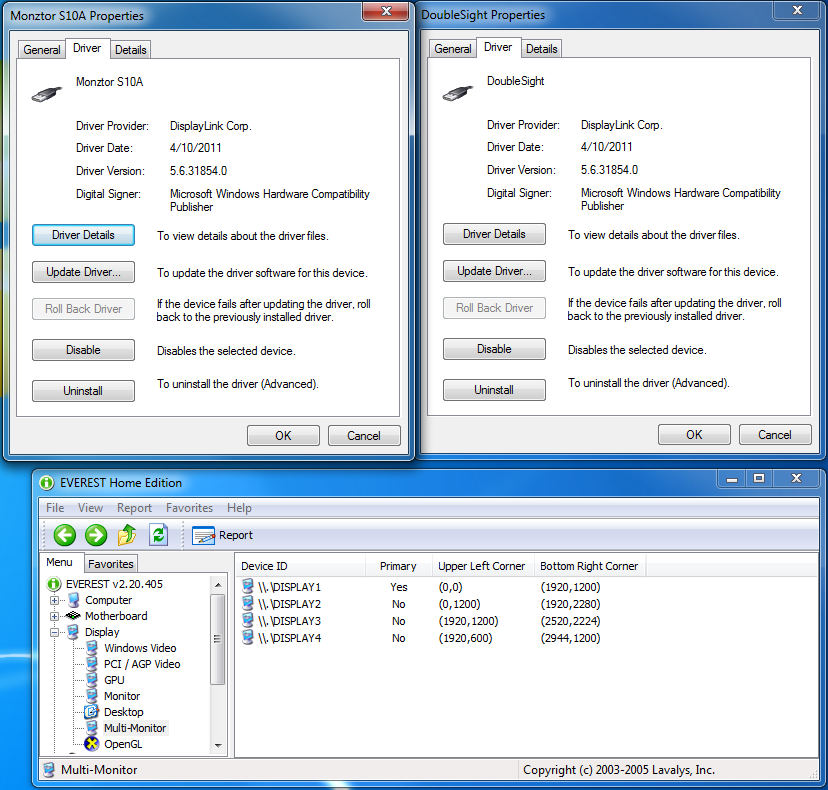
Task: Select the Display tree node
Action: [x=102, y=632]
